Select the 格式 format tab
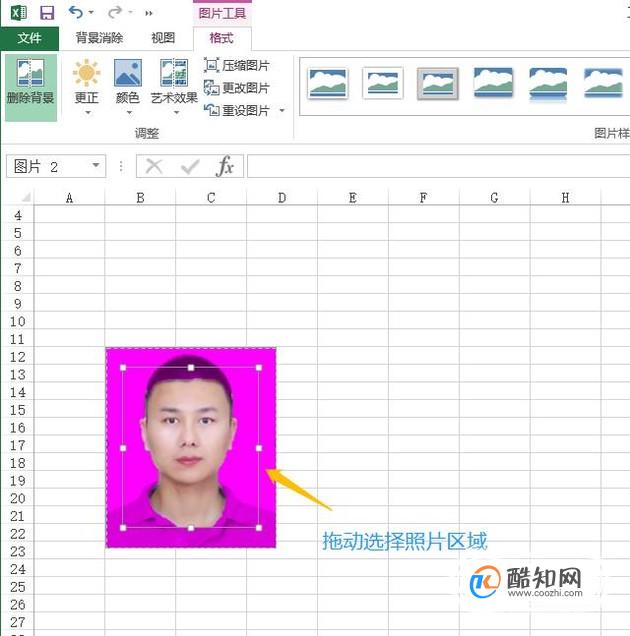 point(222,38)
